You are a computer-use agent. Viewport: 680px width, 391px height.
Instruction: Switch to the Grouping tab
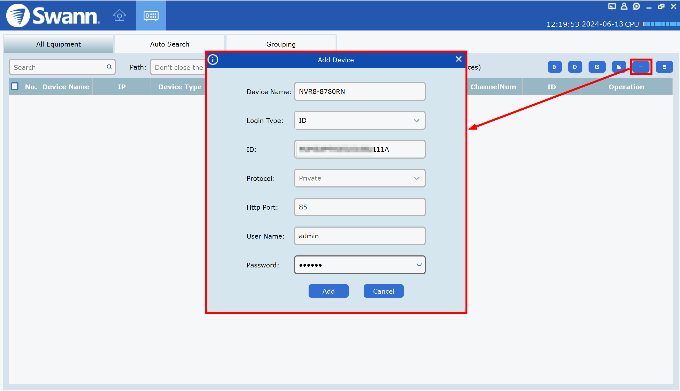281,44
